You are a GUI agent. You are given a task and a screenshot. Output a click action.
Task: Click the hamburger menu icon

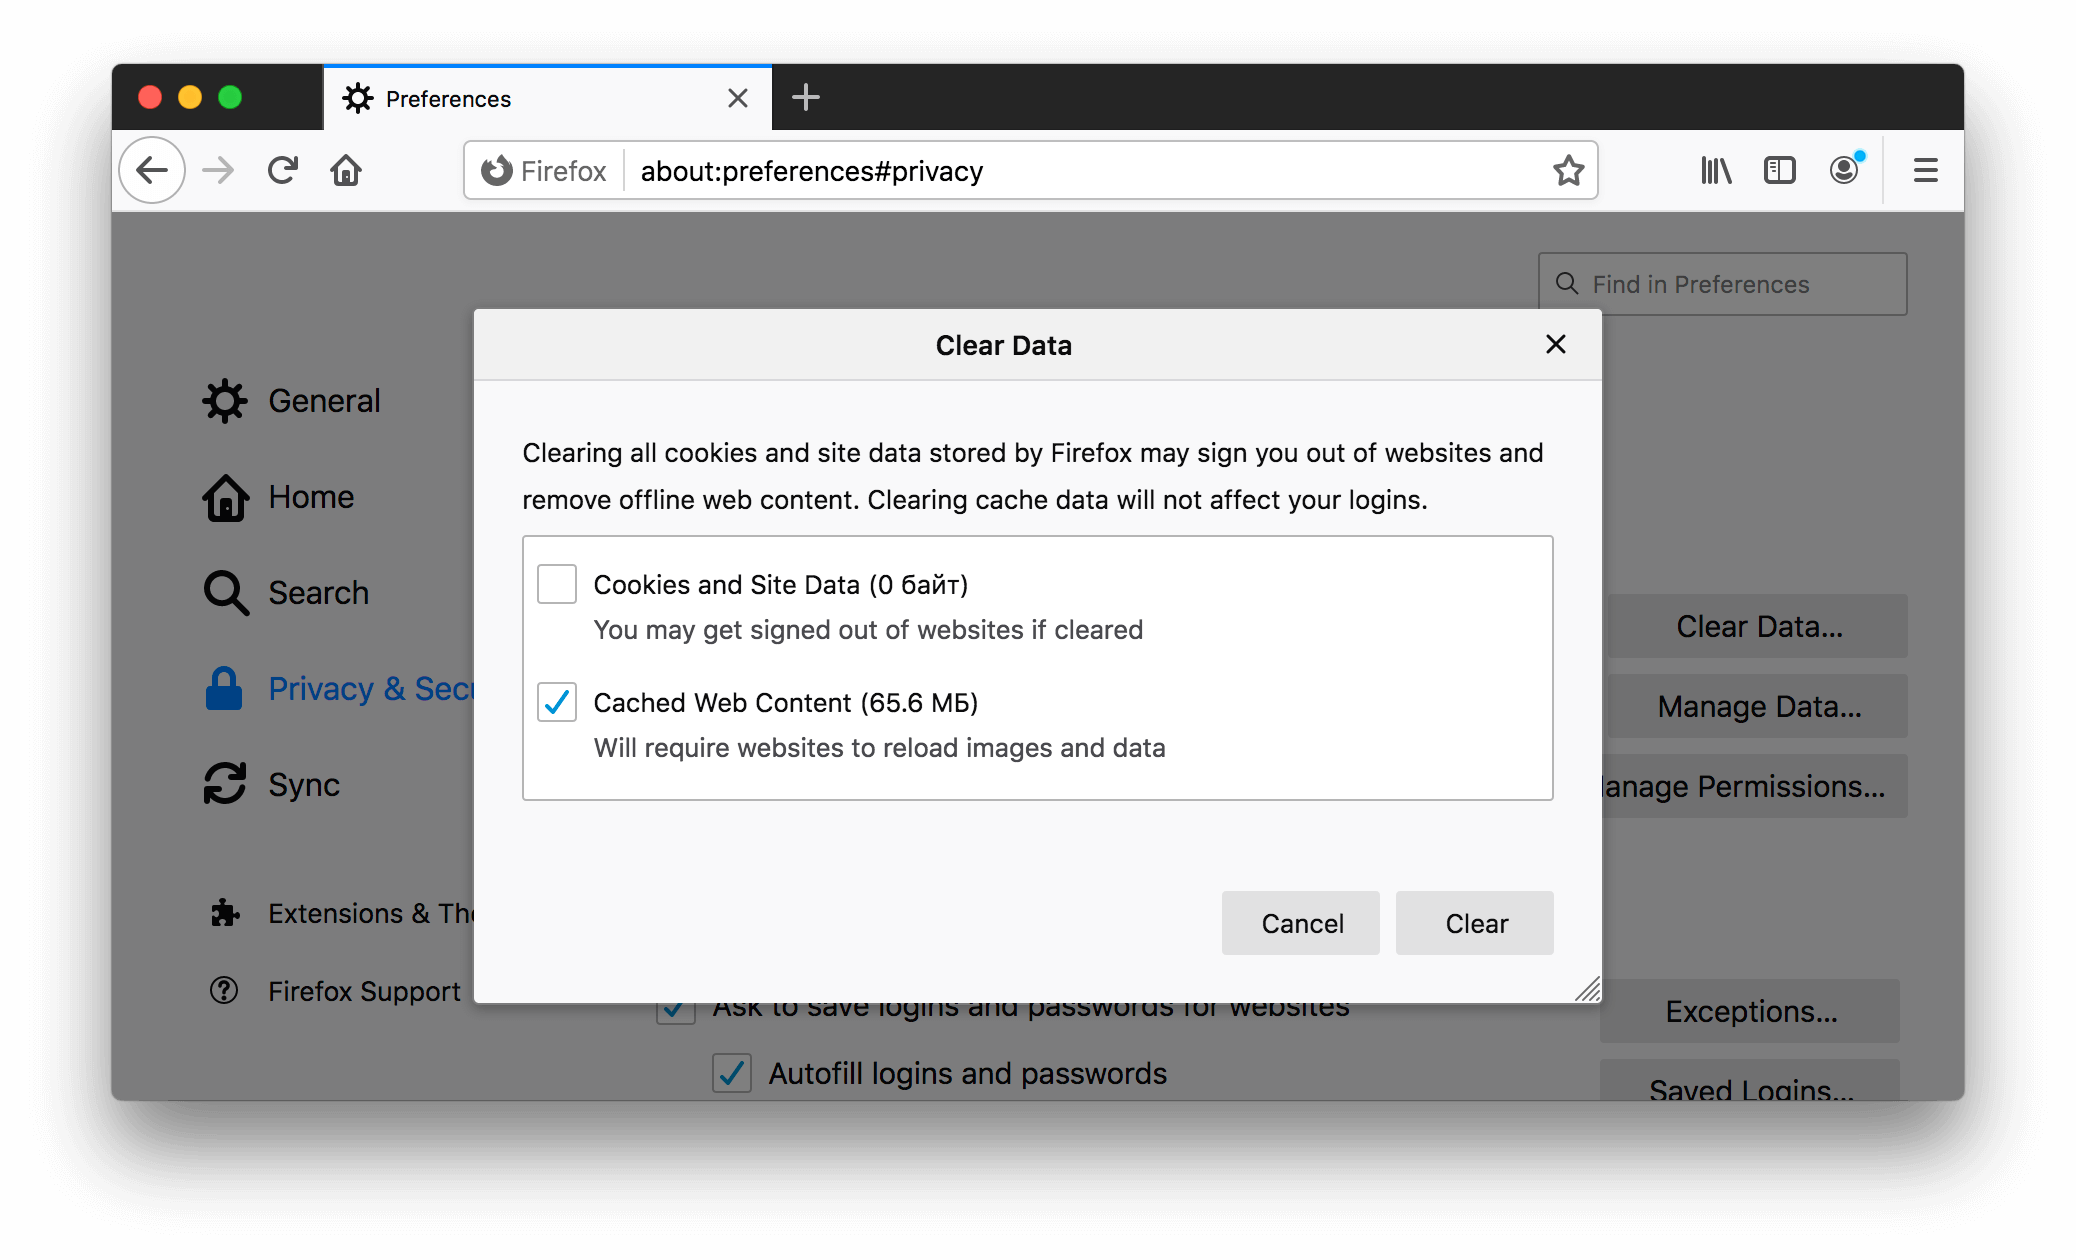[1925, 170]
